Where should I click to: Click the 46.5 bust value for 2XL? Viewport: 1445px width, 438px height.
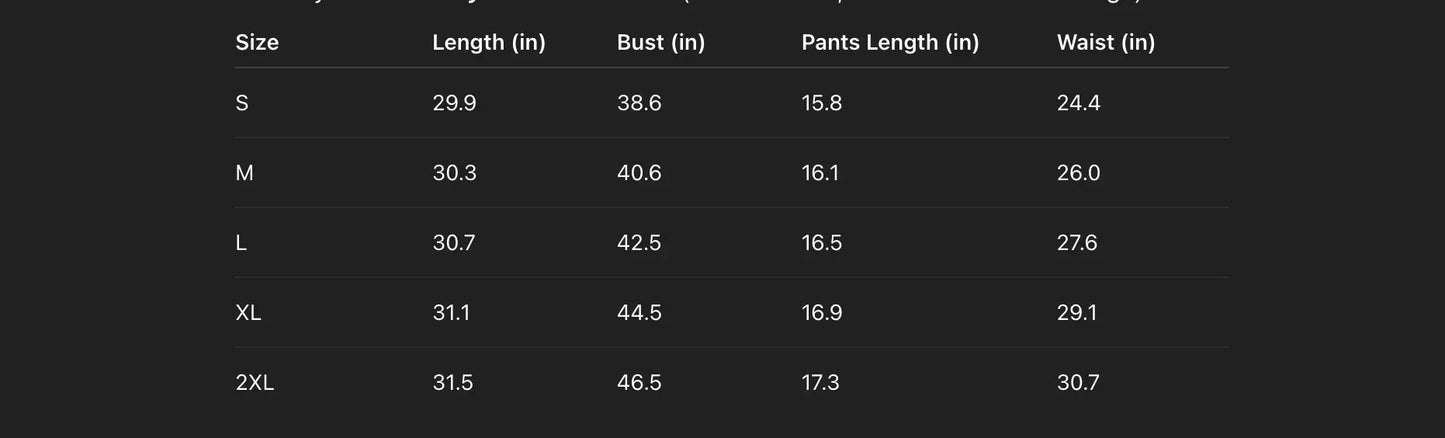pos(639,383)
